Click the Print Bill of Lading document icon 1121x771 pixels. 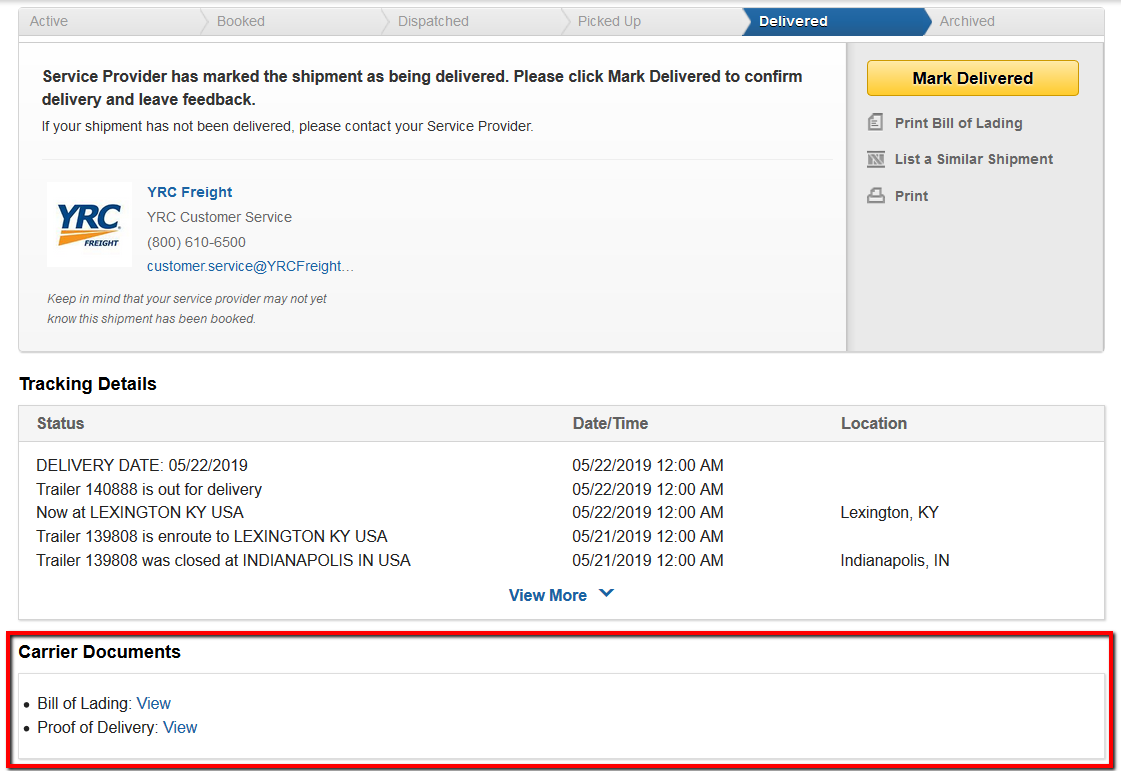tap(876, 123)
